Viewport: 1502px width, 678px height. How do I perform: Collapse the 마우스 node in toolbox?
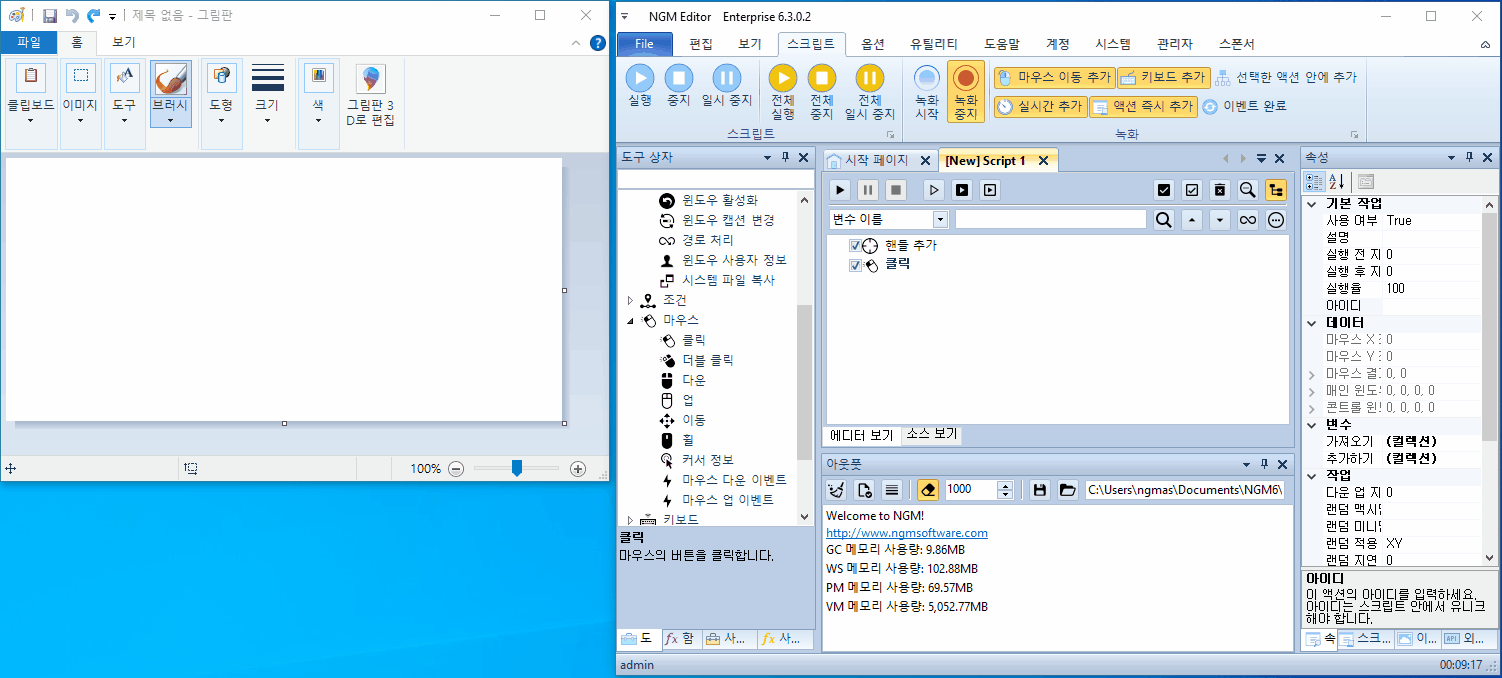pos(630,320)
